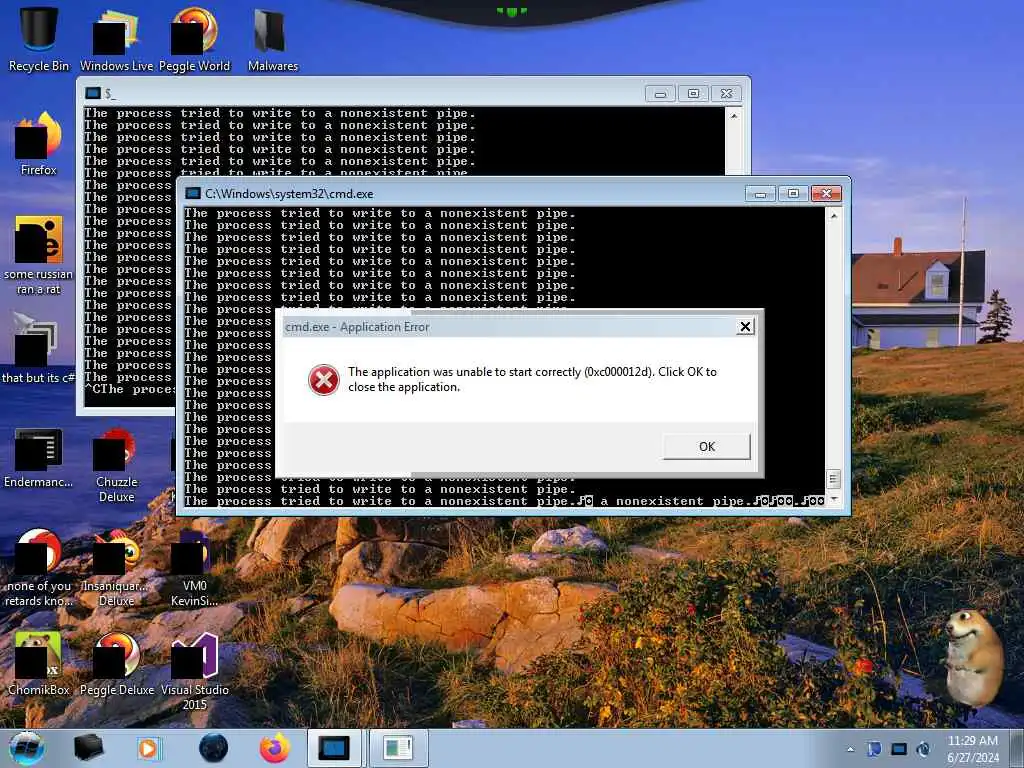Viewport: 1024px width, 768px height.
Task: Minimize the C:\Windows\system32\cmd.exe window
Action: click(x=760, y=194)
